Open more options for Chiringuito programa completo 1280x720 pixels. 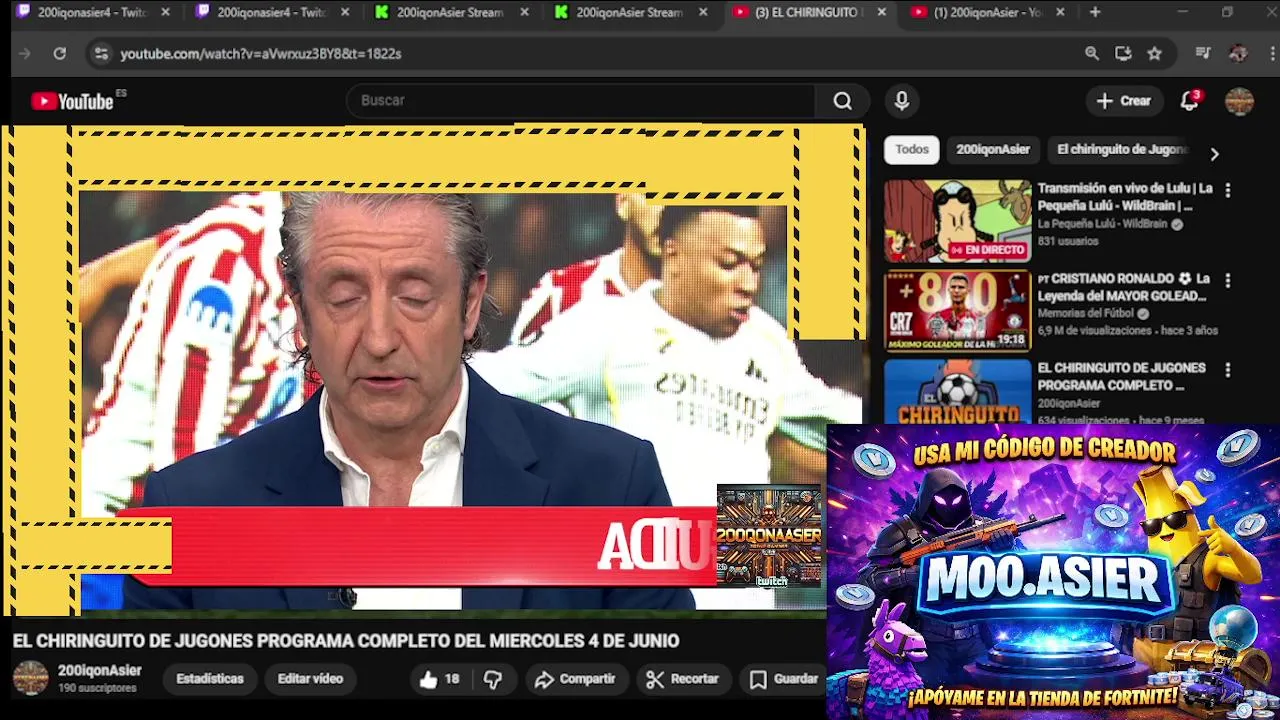pos(1228,370)
